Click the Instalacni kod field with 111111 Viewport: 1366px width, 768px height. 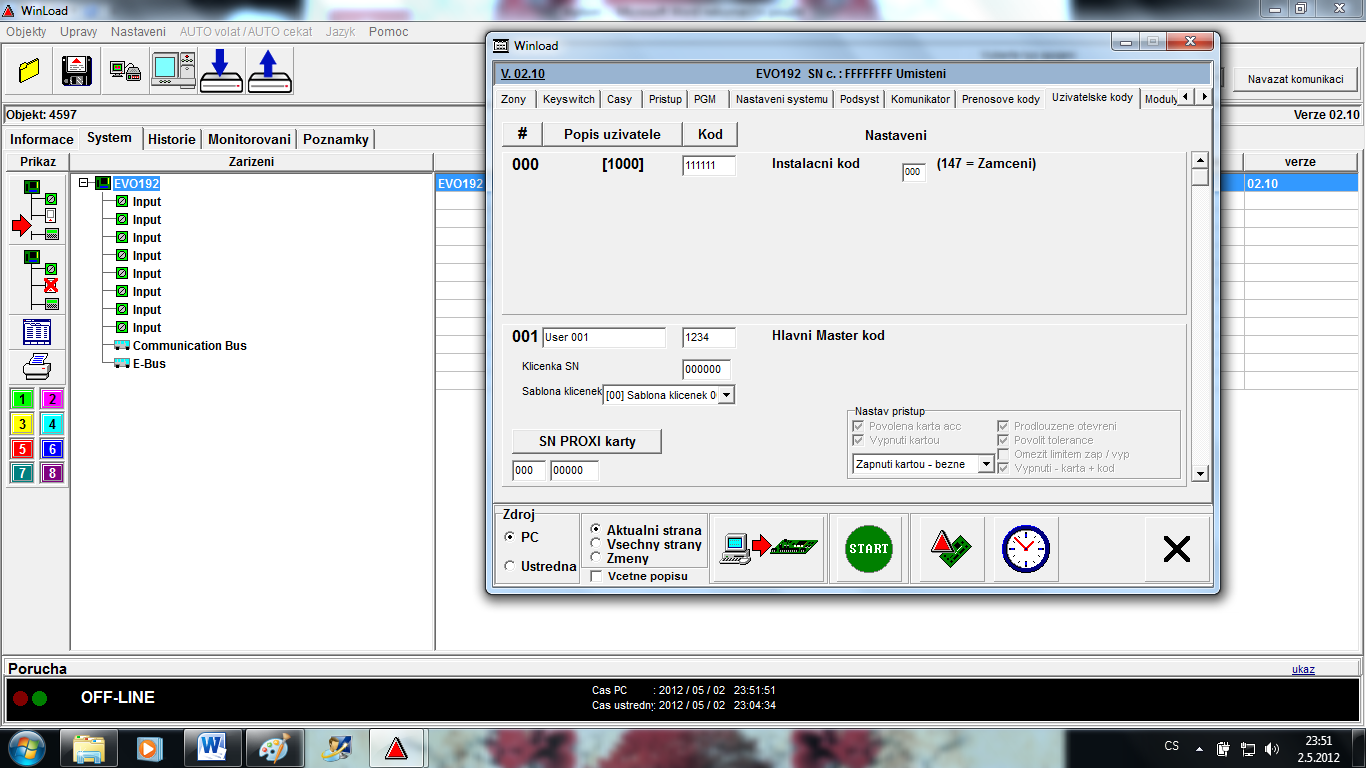coord(709,166)
